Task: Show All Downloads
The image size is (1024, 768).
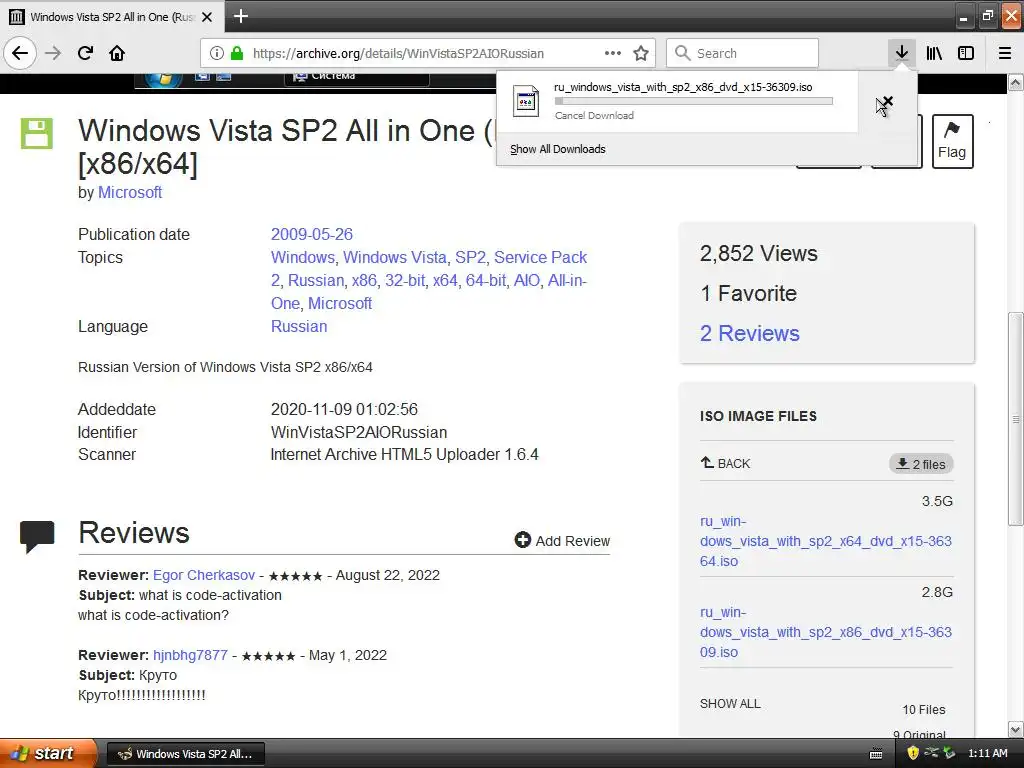Action: coord(558,149)
